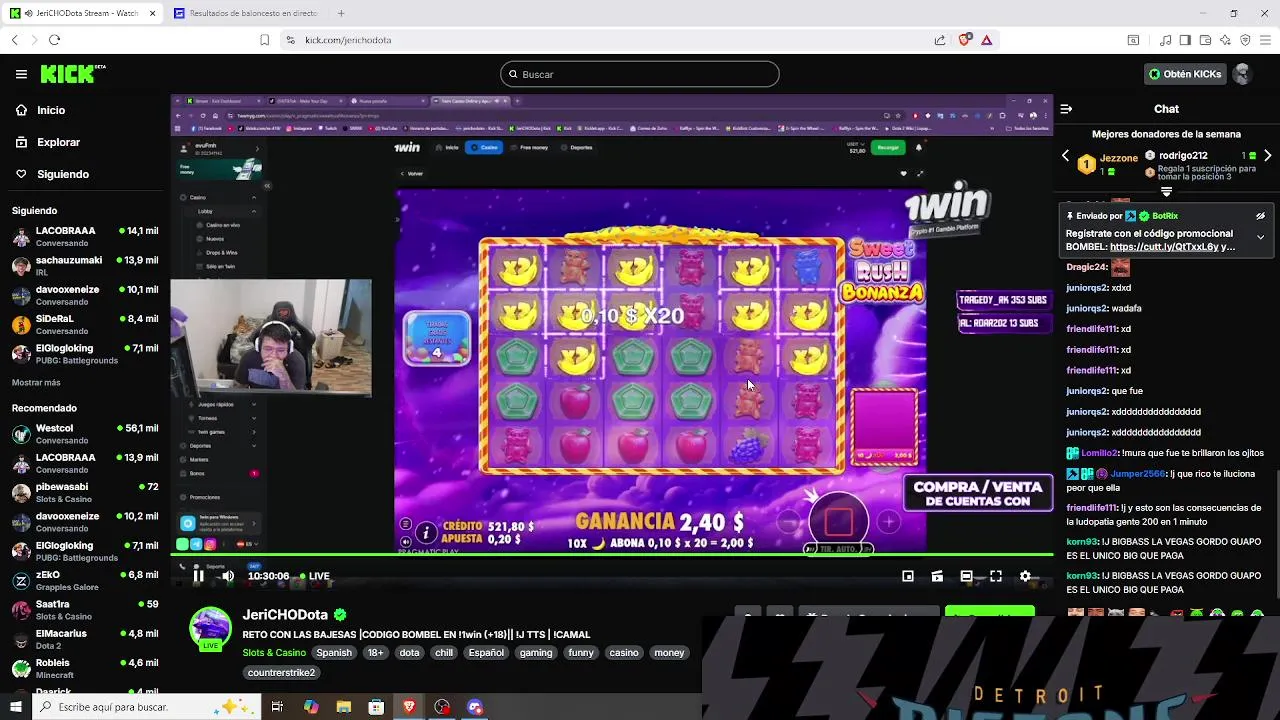Select the funny tag

(580, 653)
